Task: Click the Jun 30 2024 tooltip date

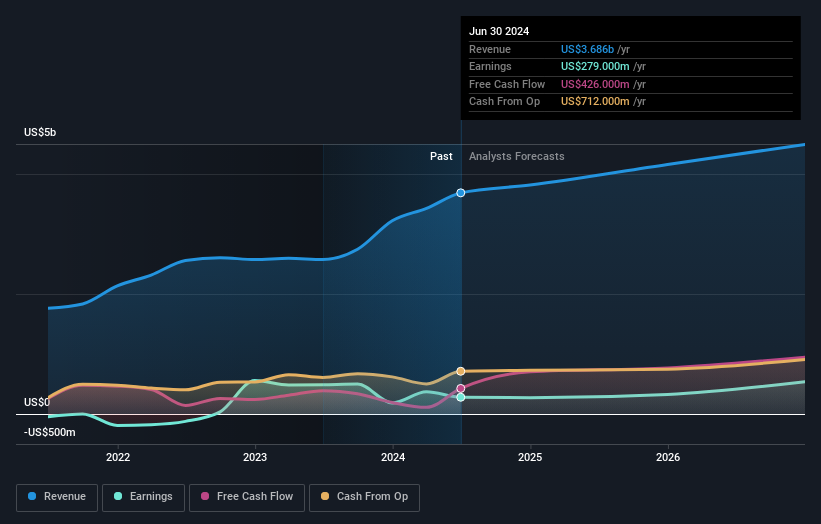Action: point(499,31)
